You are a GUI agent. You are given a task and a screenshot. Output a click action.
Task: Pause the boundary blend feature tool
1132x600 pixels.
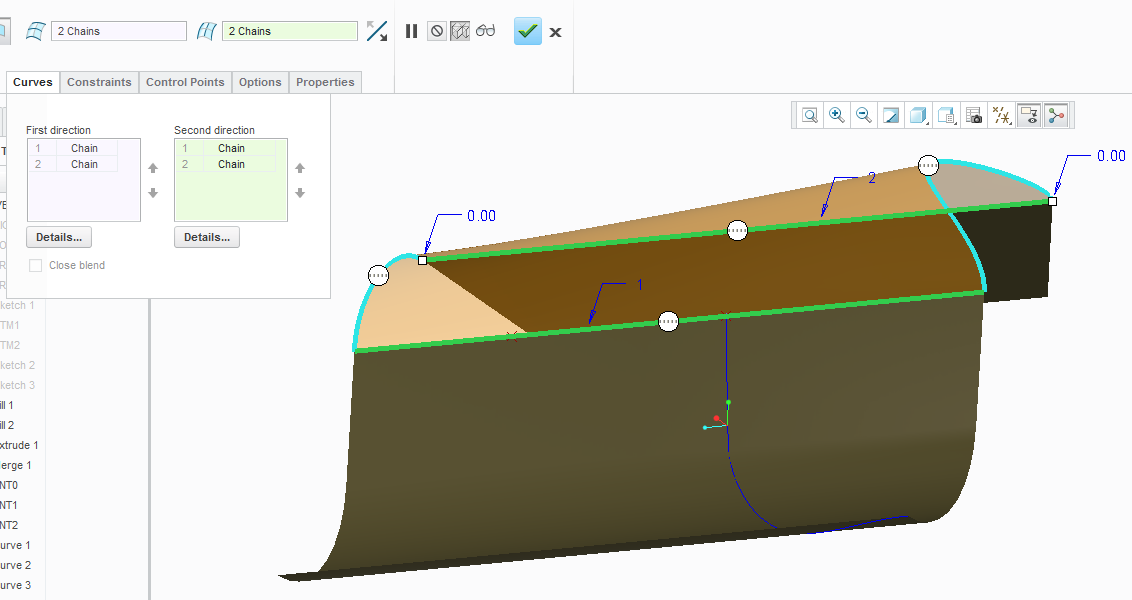click(x=412, y=31)
